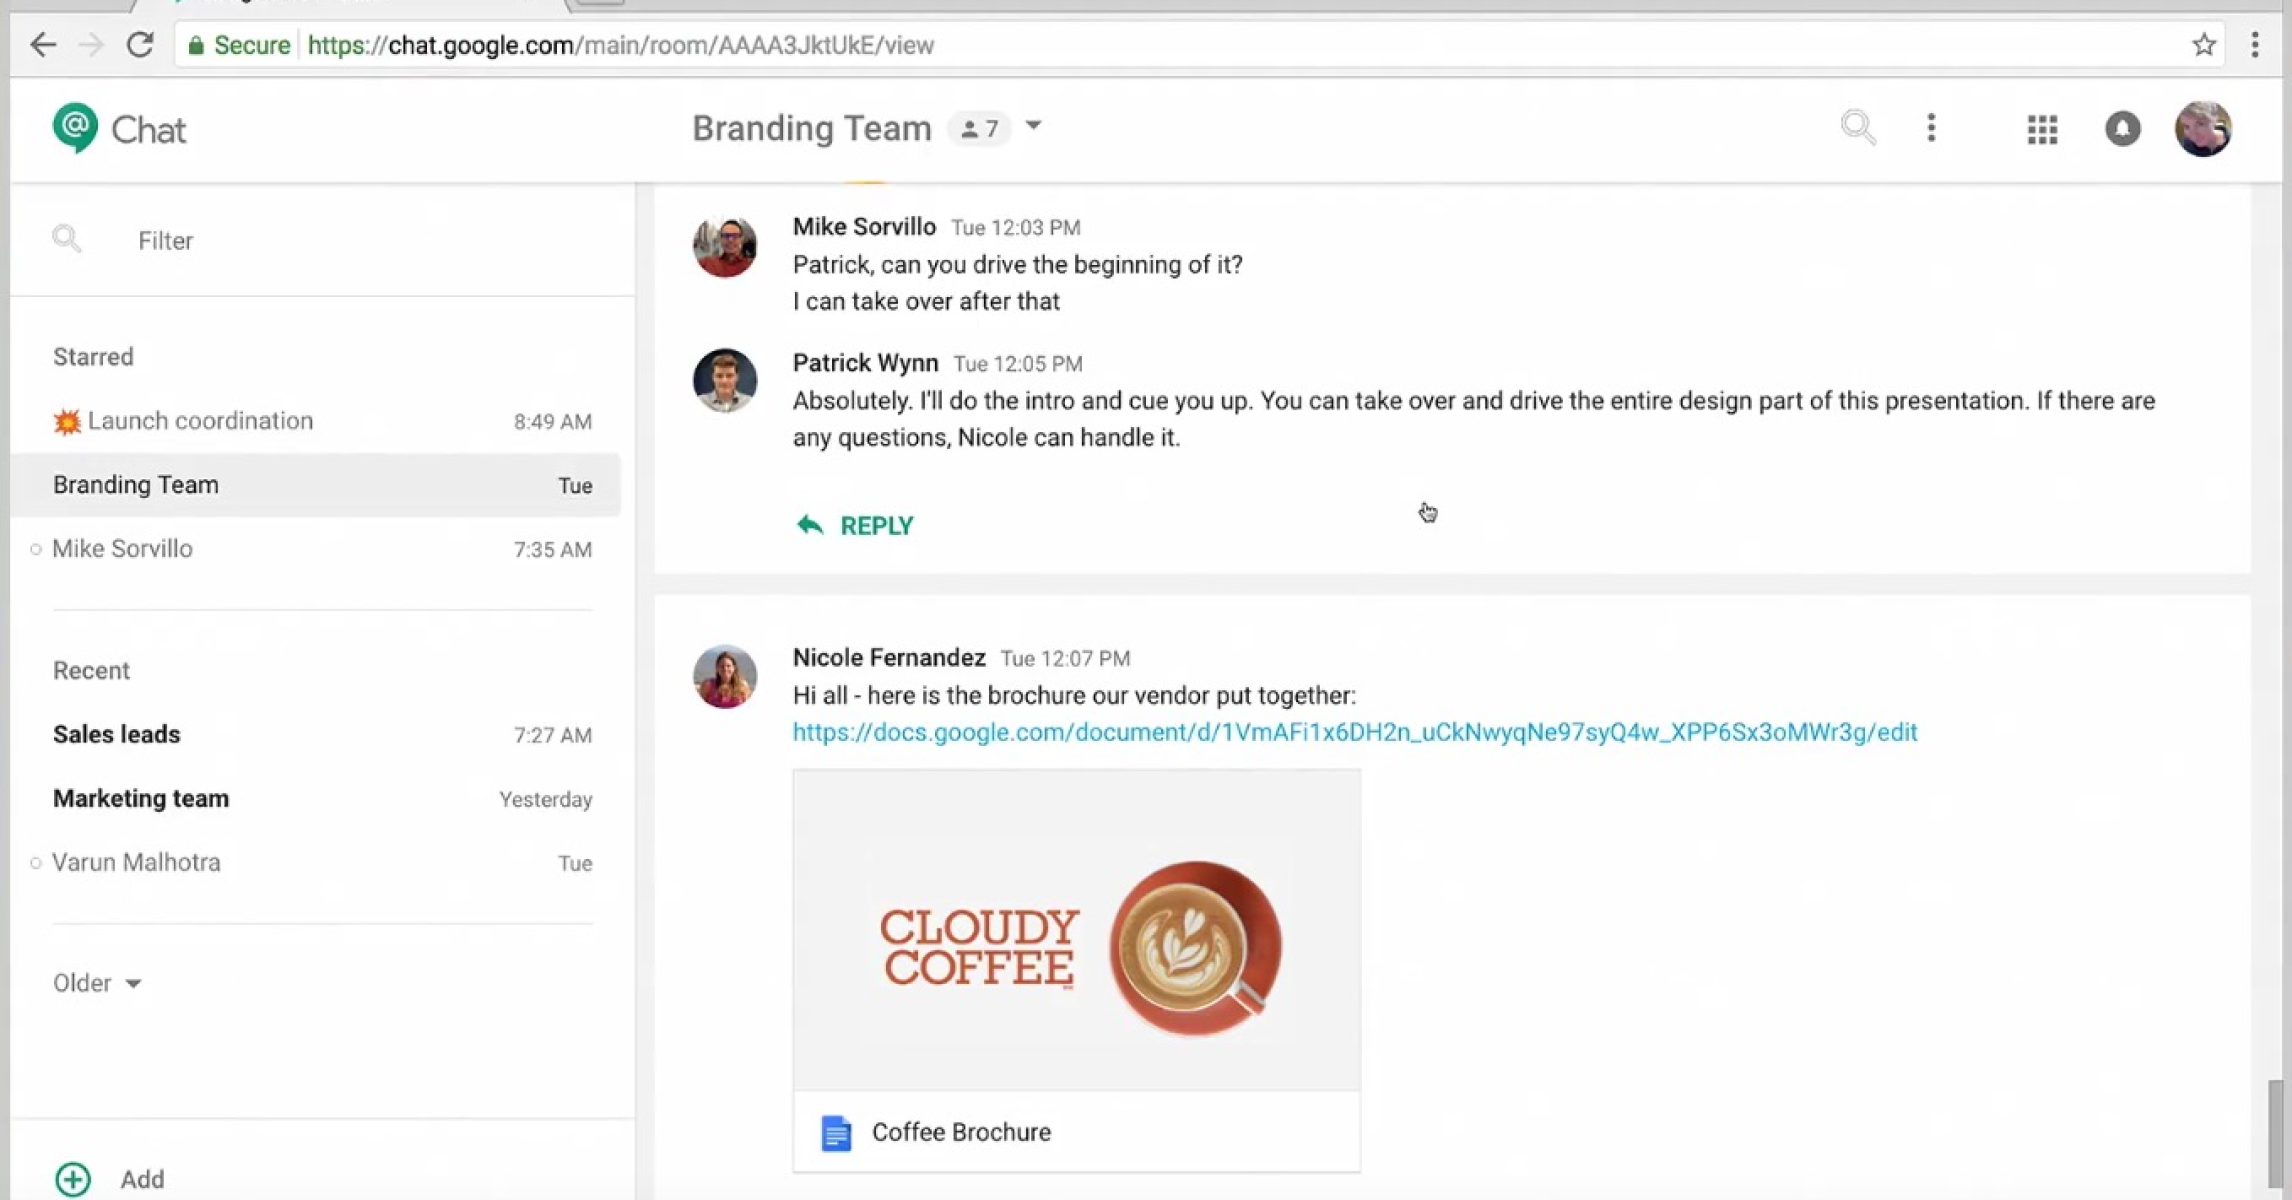The image size is (2292, 1200).
Task: Open the docs.google.com brochure link
Action: click(x=1354, y=732)
